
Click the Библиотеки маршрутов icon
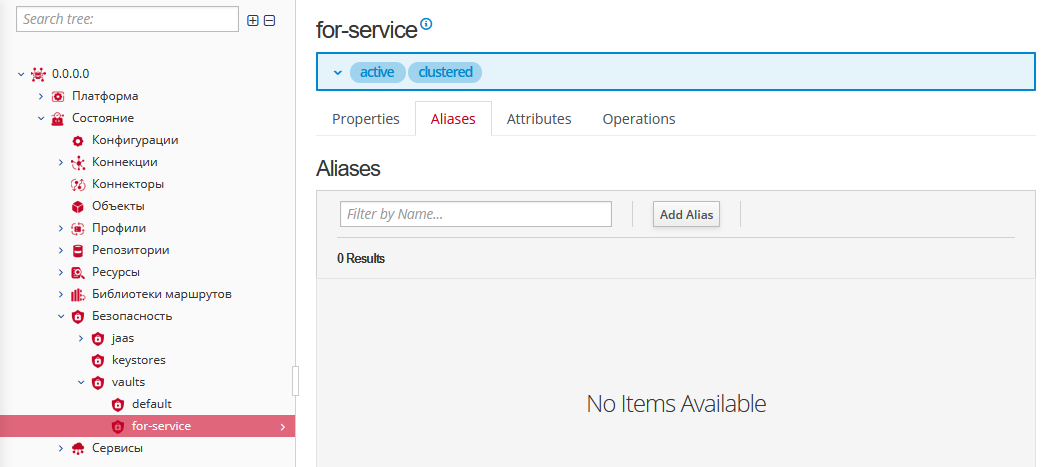coord(78,294)
